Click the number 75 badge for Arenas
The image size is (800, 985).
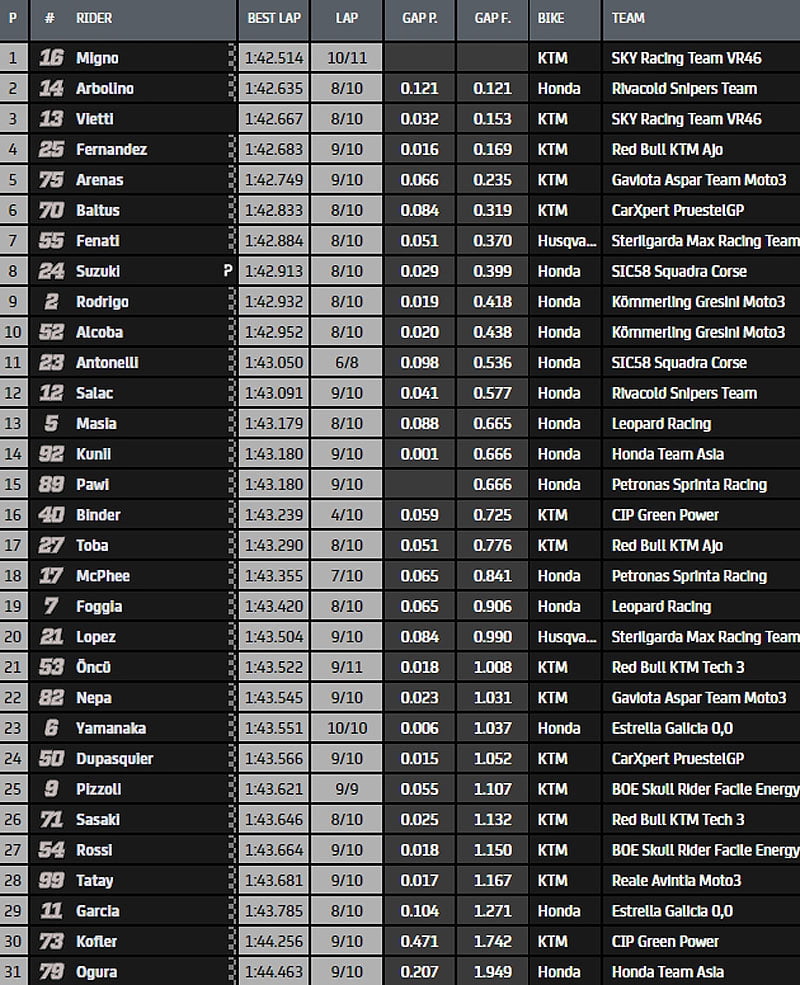click(51, 180)
